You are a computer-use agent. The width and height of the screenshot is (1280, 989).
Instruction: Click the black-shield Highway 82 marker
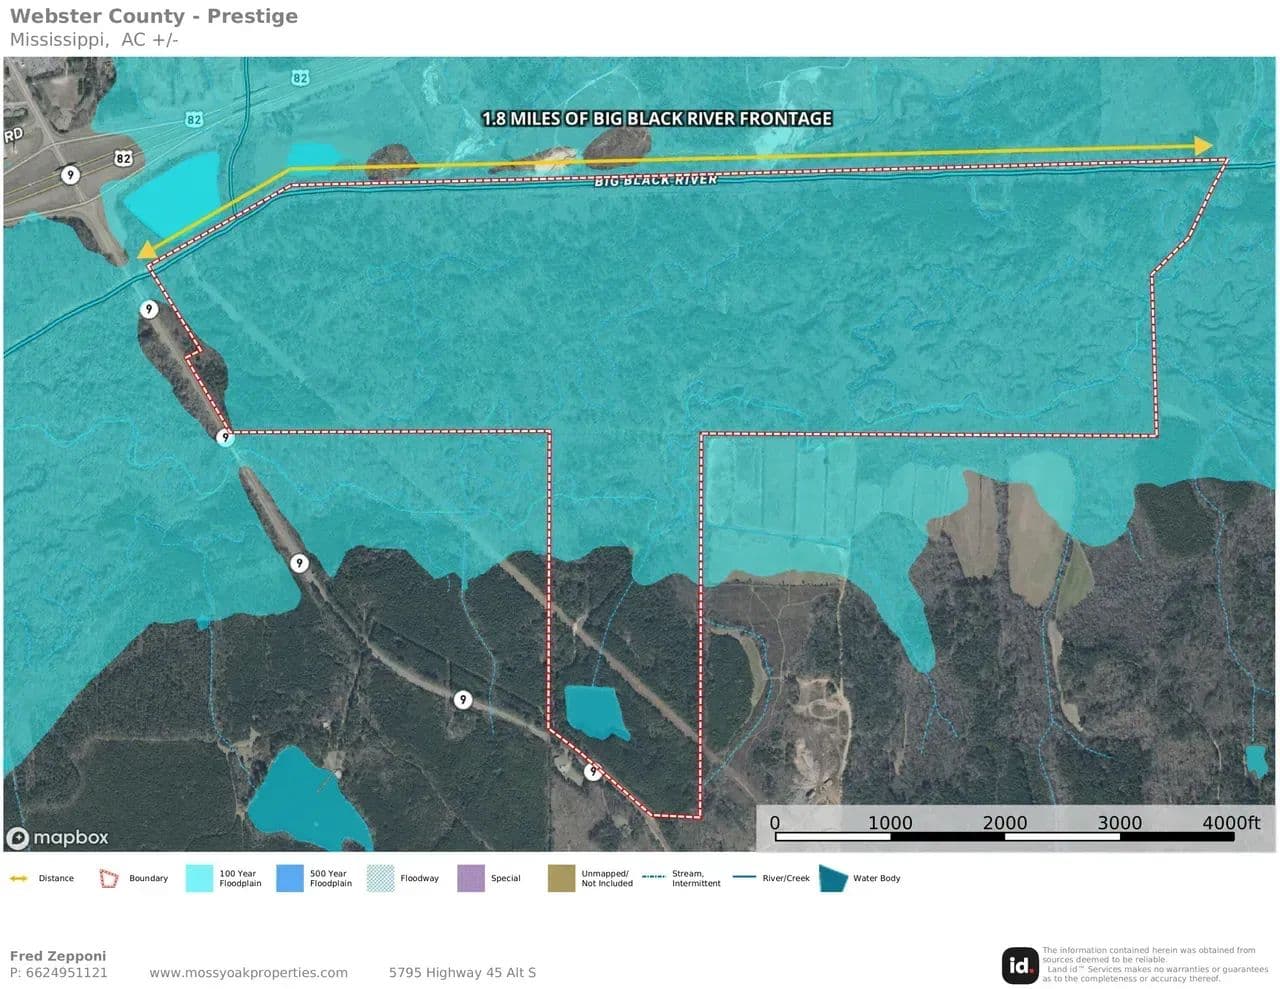(123, 158)
